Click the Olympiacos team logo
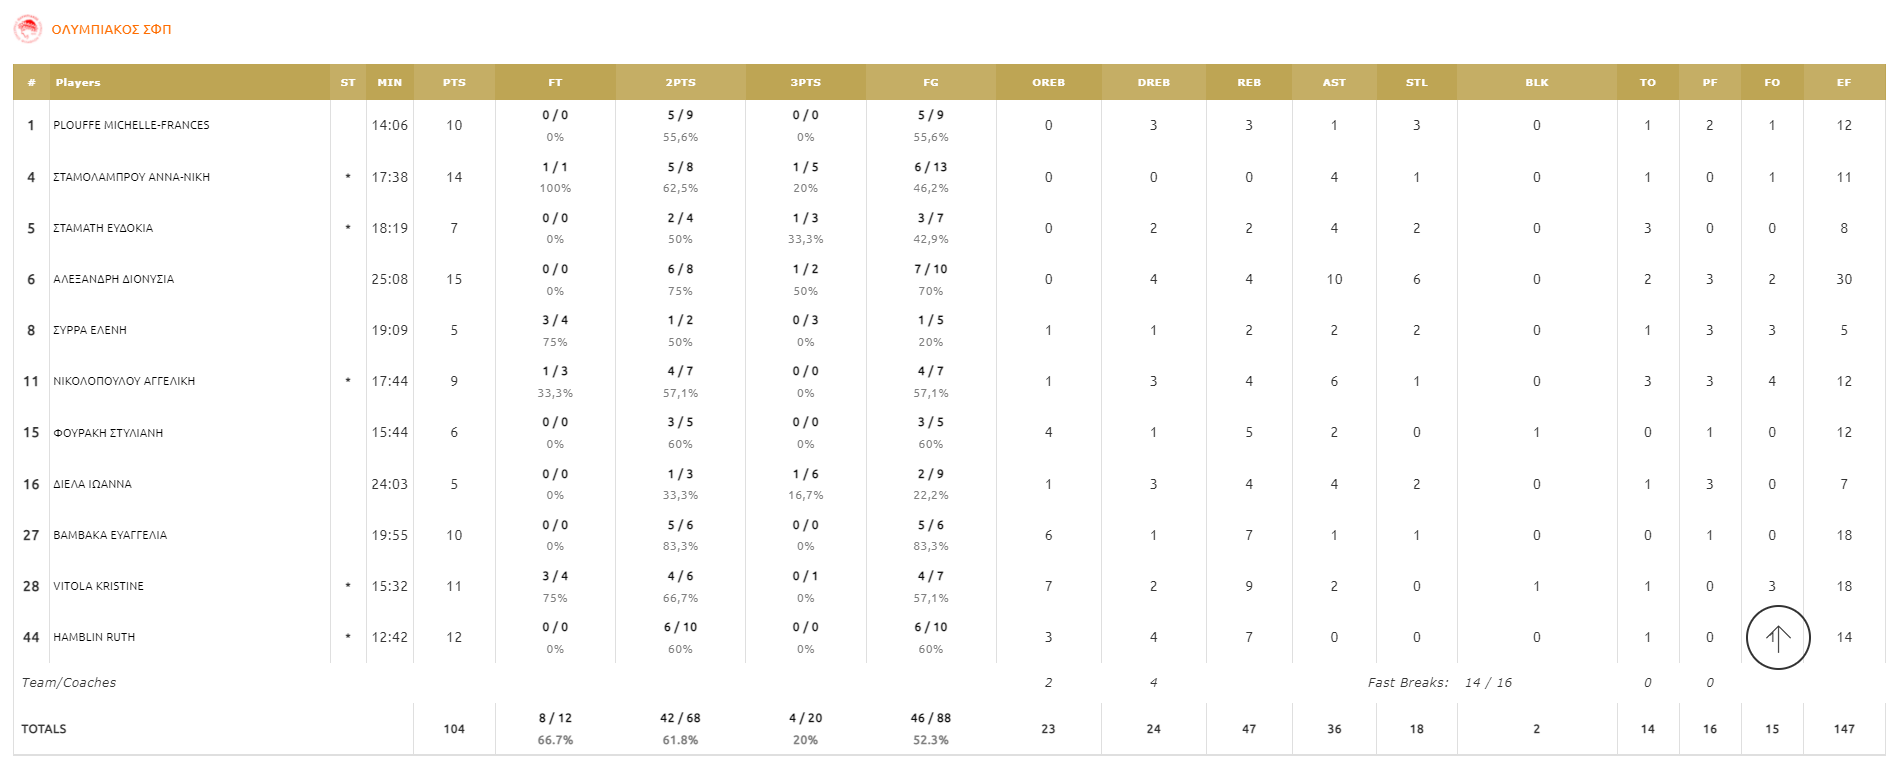 [27, 29]
